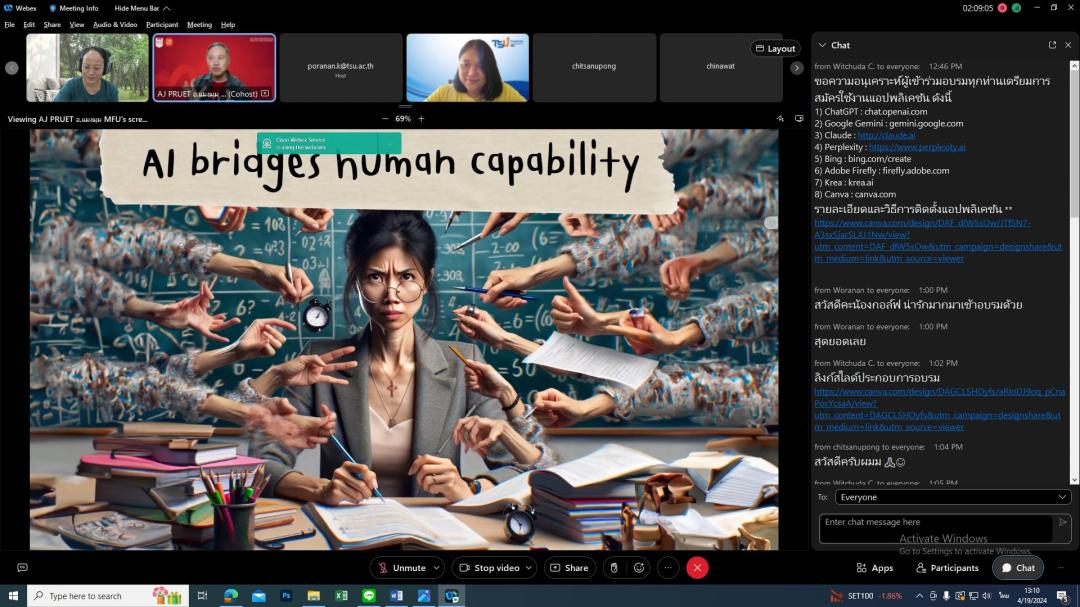The height and width of the screenshot is (607, 1080).
Task: Show the Participants panel
Action: click(x=947, y=568)
